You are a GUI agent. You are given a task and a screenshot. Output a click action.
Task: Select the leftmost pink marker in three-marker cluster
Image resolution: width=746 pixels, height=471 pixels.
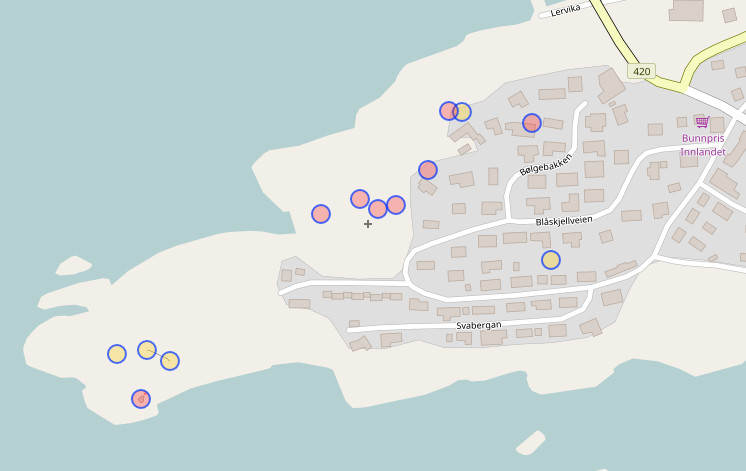pyautogui.click(x=360, y=199)
